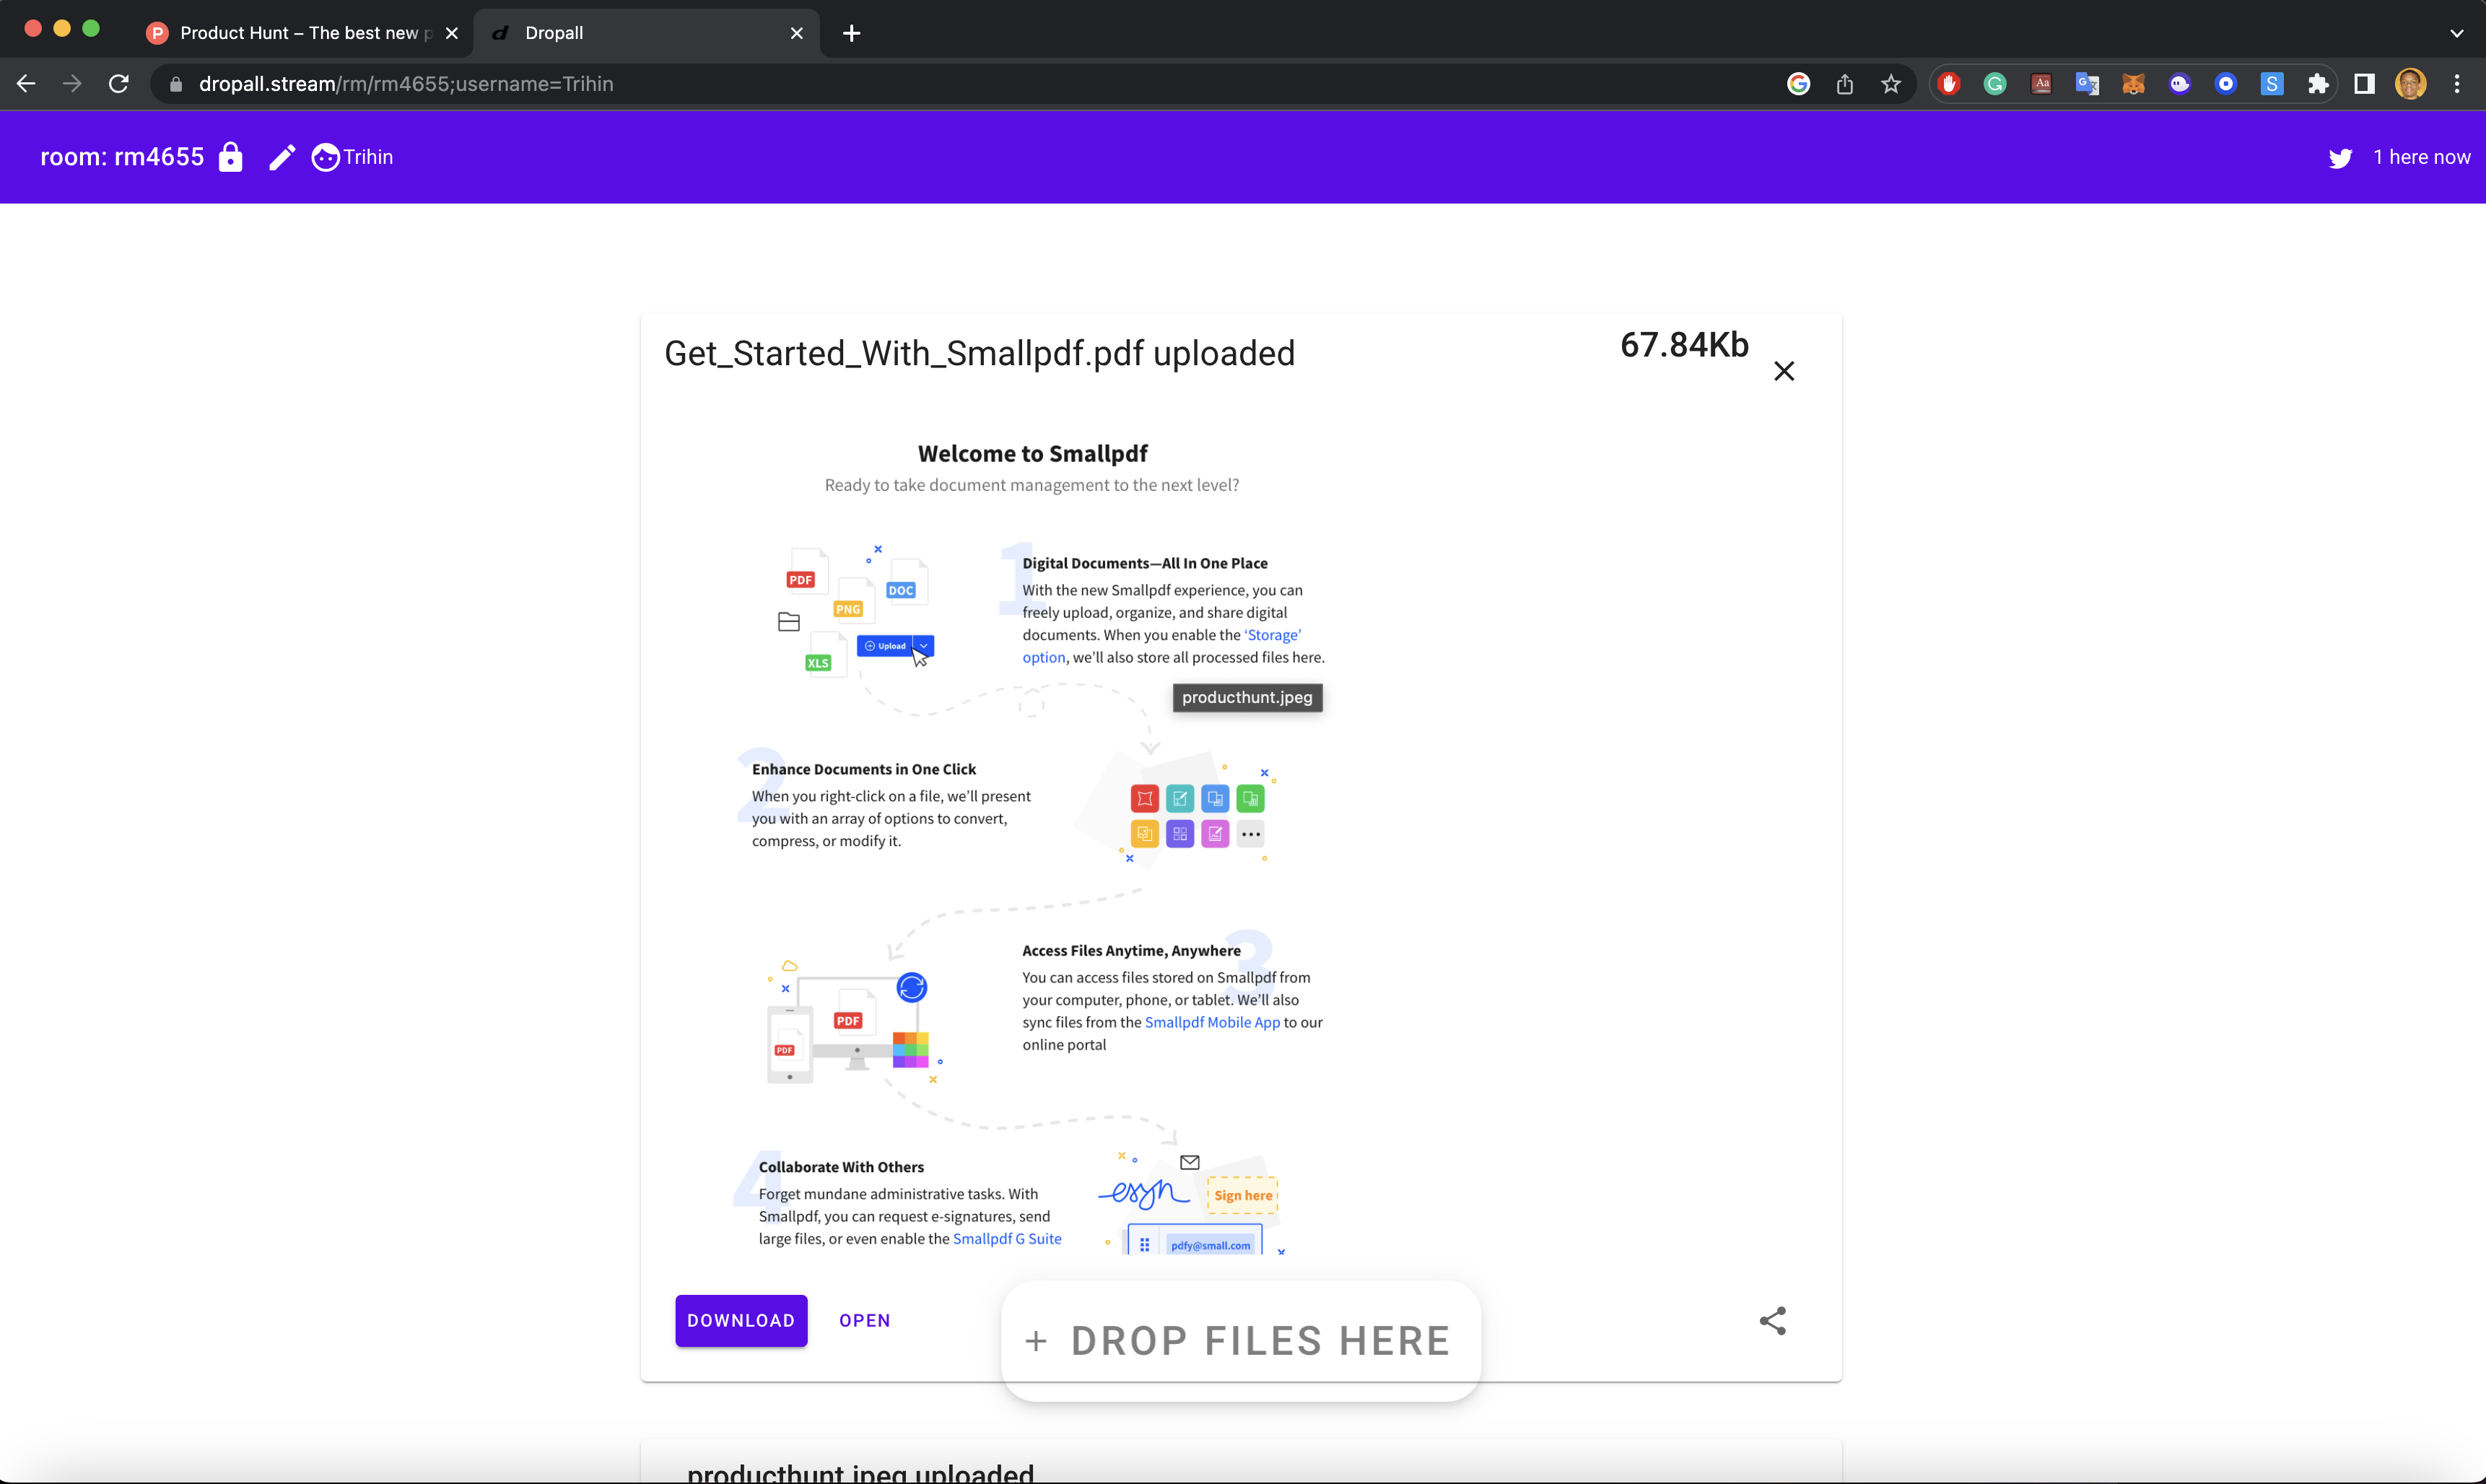2486x1484 pixels.
Task: Click the Get_Started_With_Smallpdf.pdf uploaded heading
Action: [x=979, y=354]
